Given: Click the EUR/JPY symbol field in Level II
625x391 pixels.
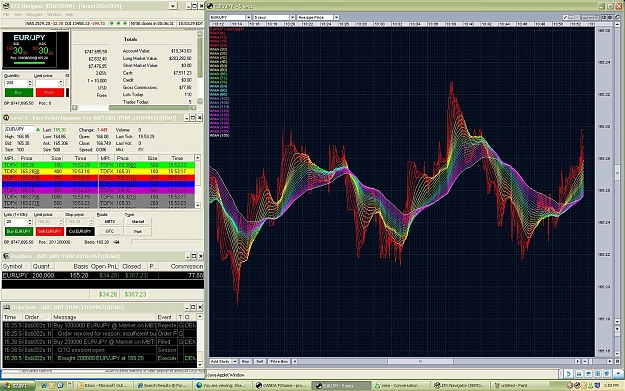Looking at the screenshot, I should [20, 129].
